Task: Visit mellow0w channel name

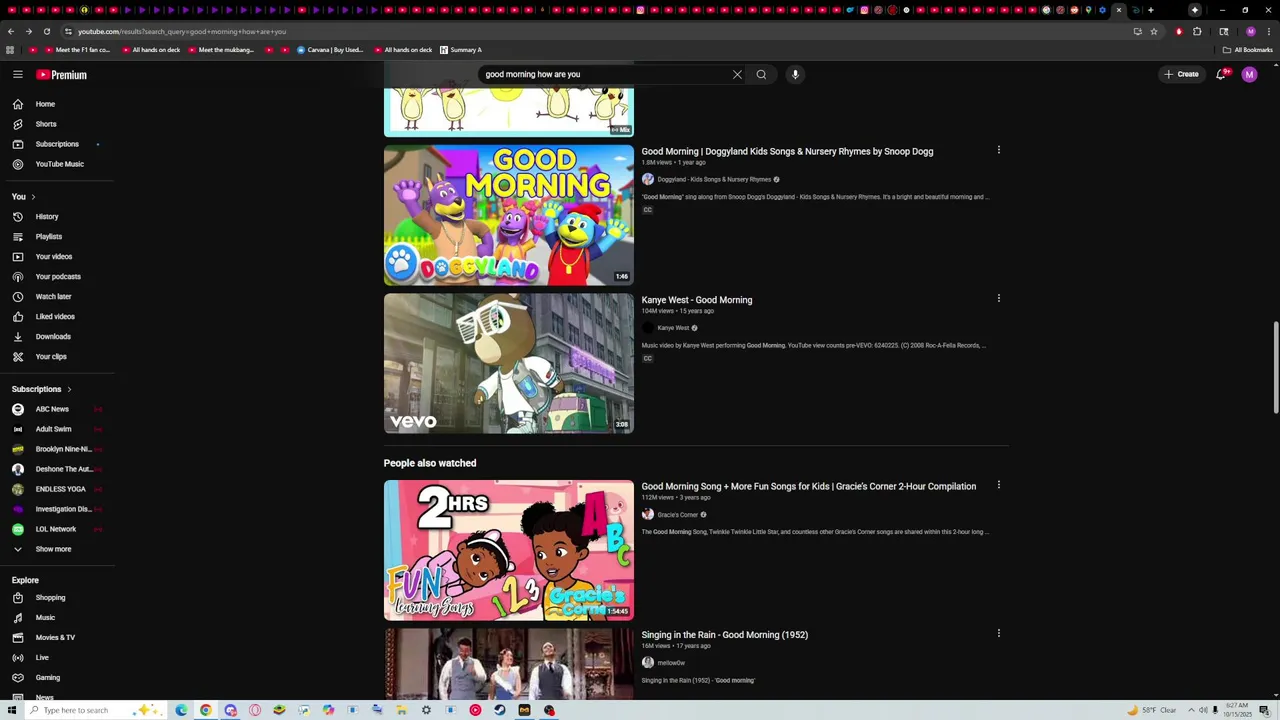Action: (x=671, y=663)
